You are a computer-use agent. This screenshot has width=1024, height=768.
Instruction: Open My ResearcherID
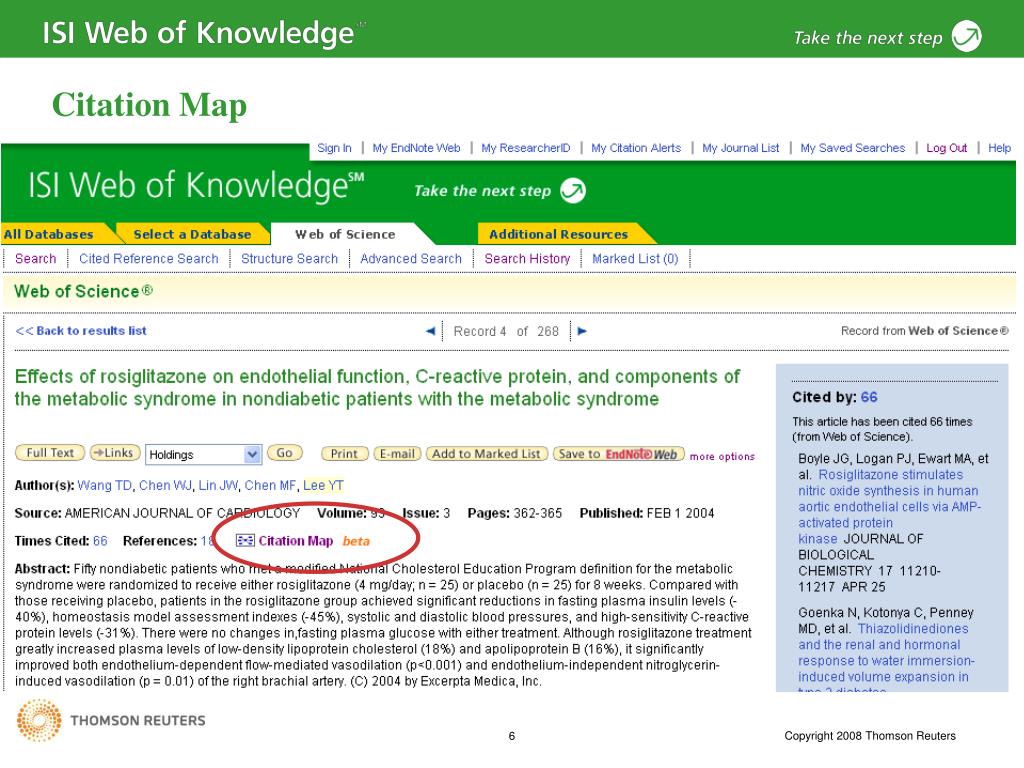526,148
